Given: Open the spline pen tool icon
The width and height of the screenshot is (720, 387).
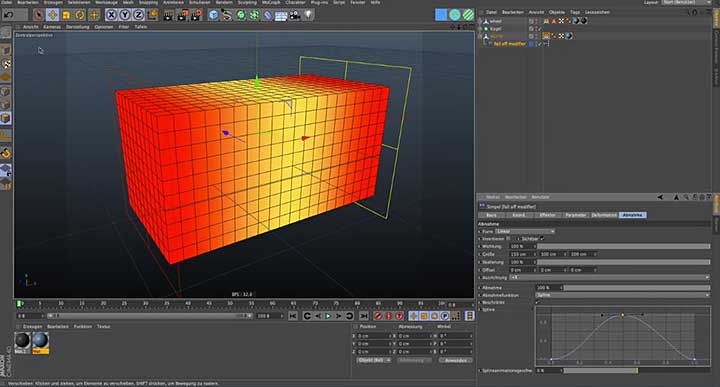Looking at the screenshot, I should pos(226,15).
